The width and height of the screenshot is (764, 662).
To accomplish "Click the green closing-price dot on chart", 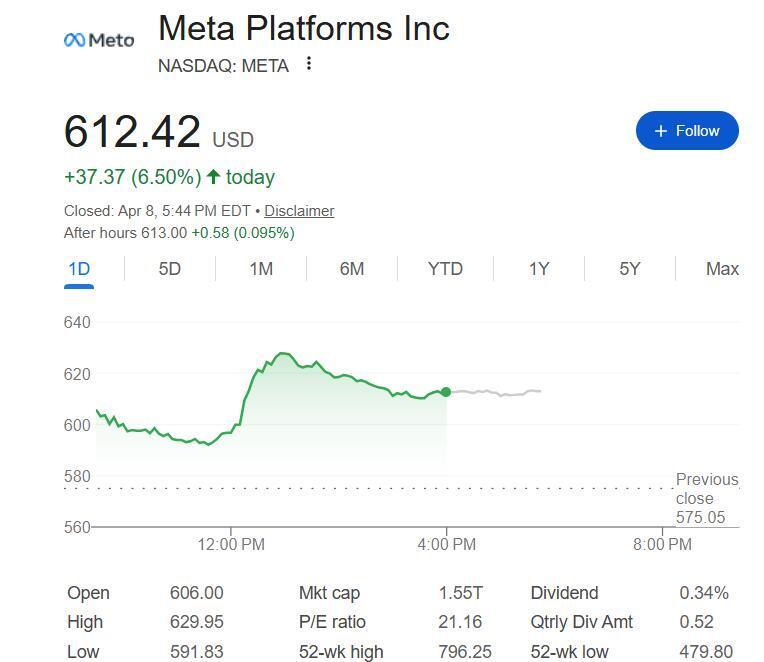I will click(x=446, y=392).
